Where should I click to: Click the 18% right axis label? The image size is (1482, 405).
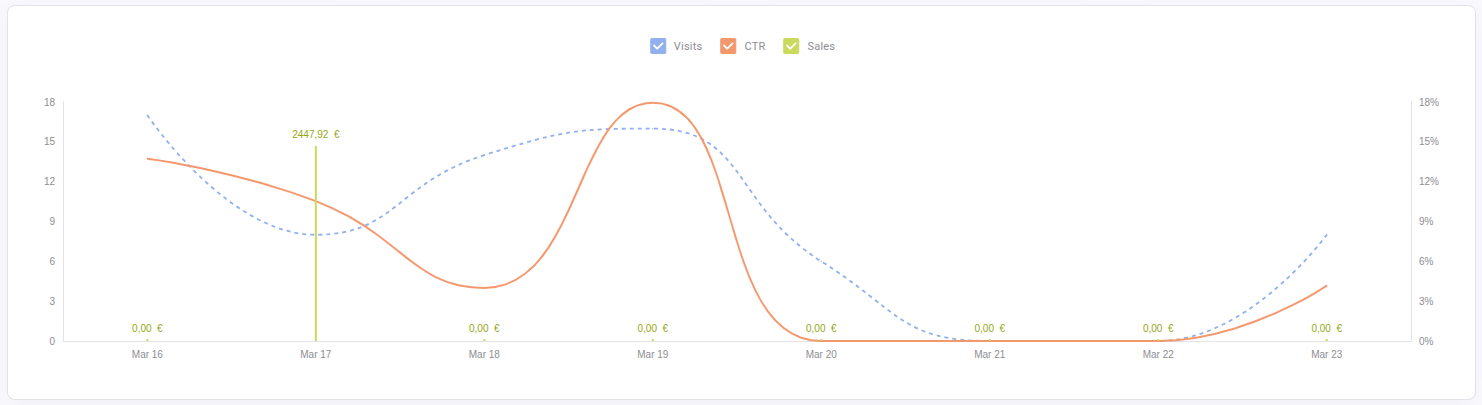tap(1427, 102)
